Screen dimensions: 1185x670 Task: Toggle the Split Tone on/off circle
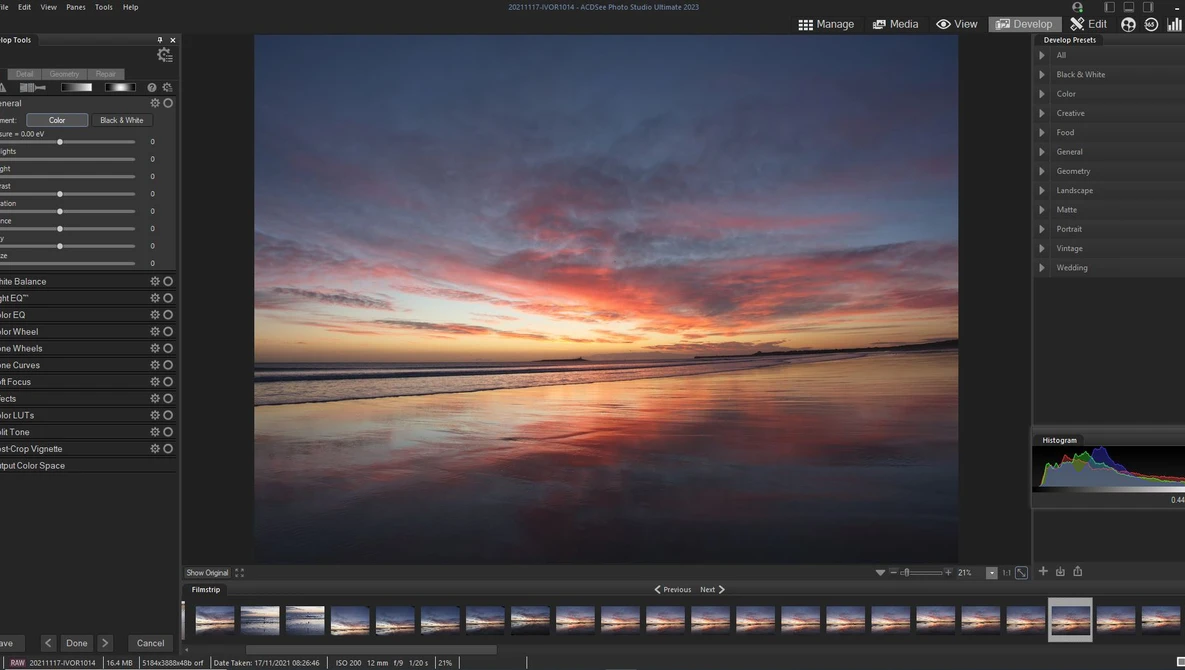pos(169,432)
